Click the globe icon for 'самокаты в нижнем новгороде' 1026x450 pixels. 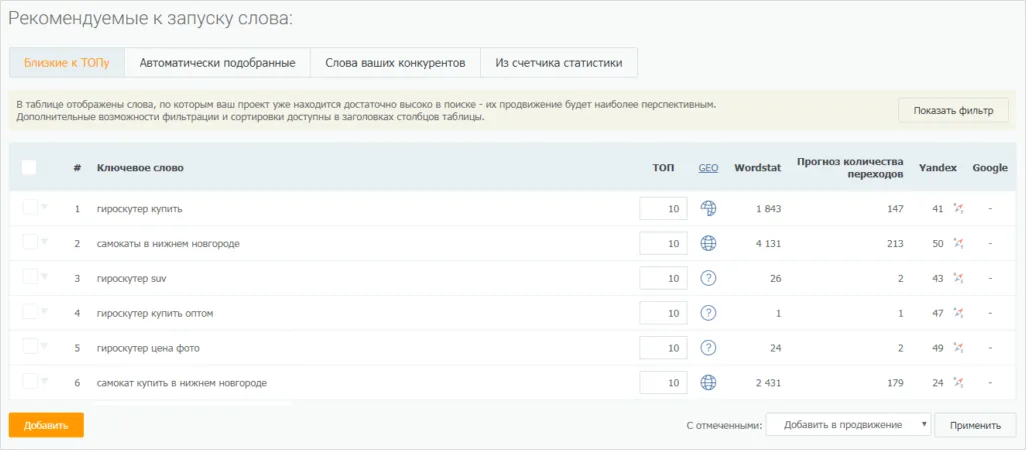click(708, 243)
